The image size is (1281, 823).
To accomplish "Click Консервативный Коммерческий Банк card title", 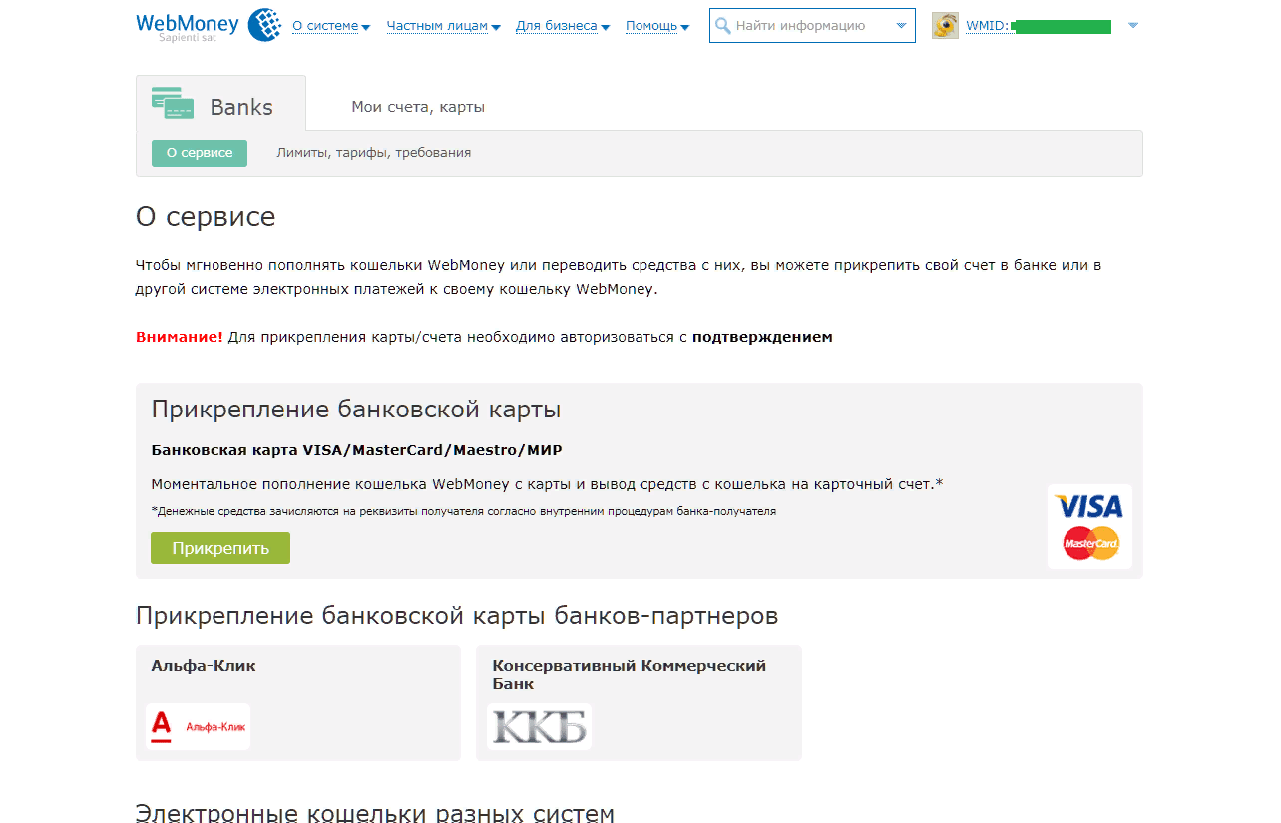I will (x=629, y=675).
